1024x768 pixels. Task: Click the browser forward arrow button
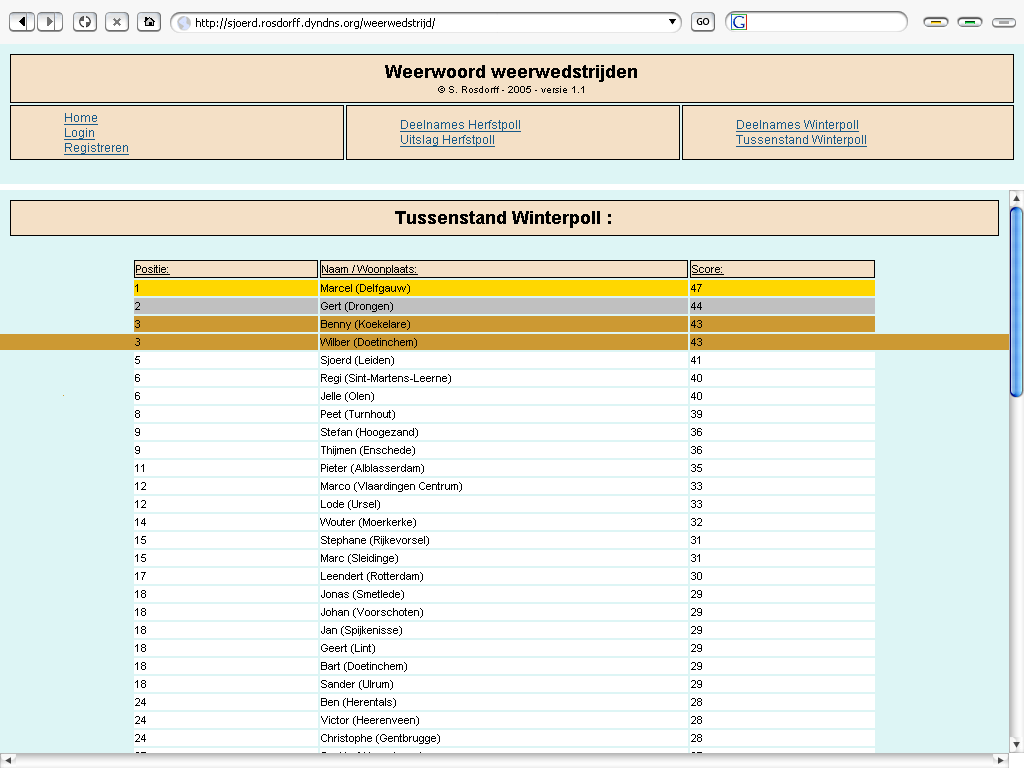click(x=50, y=22)
